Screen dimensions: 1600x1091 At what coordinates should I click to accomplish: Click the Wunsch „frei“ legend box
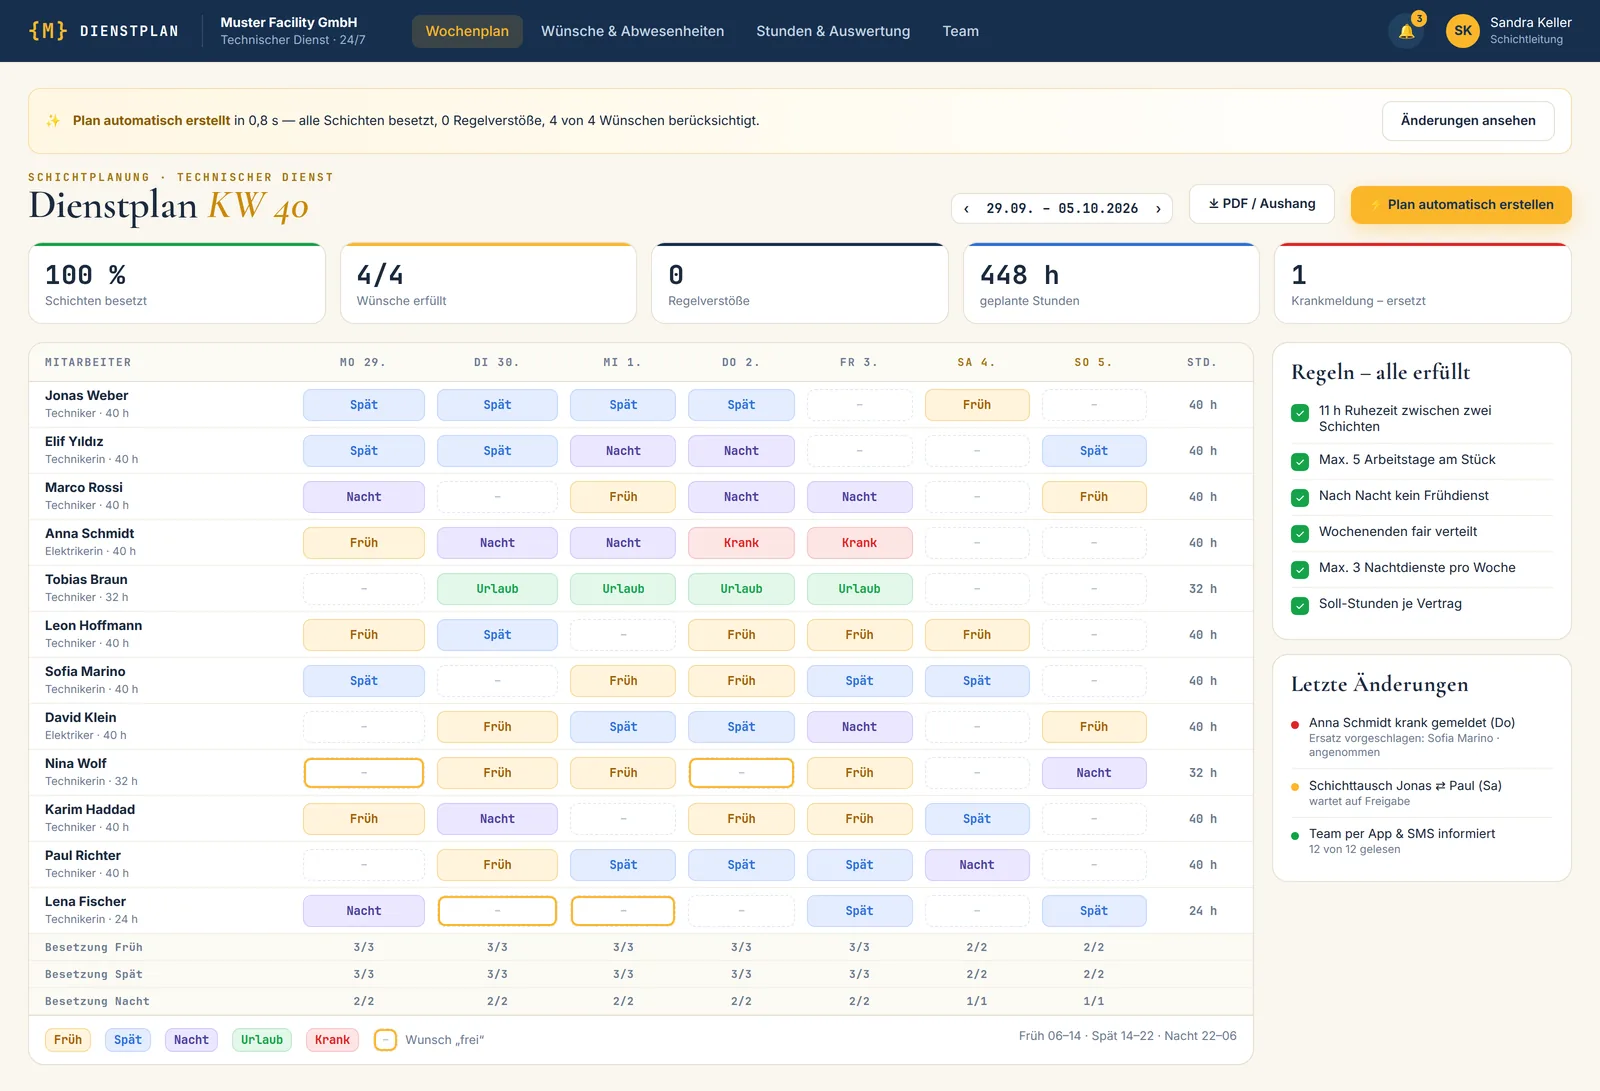(385, 1040)
